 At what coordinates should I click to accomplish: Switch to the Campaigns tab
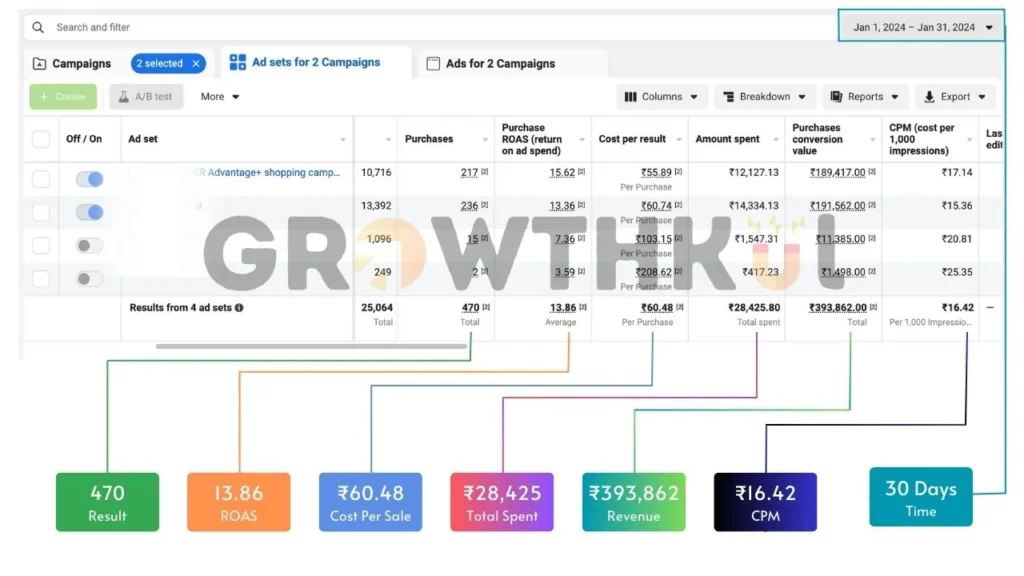[x=81, y=64]
